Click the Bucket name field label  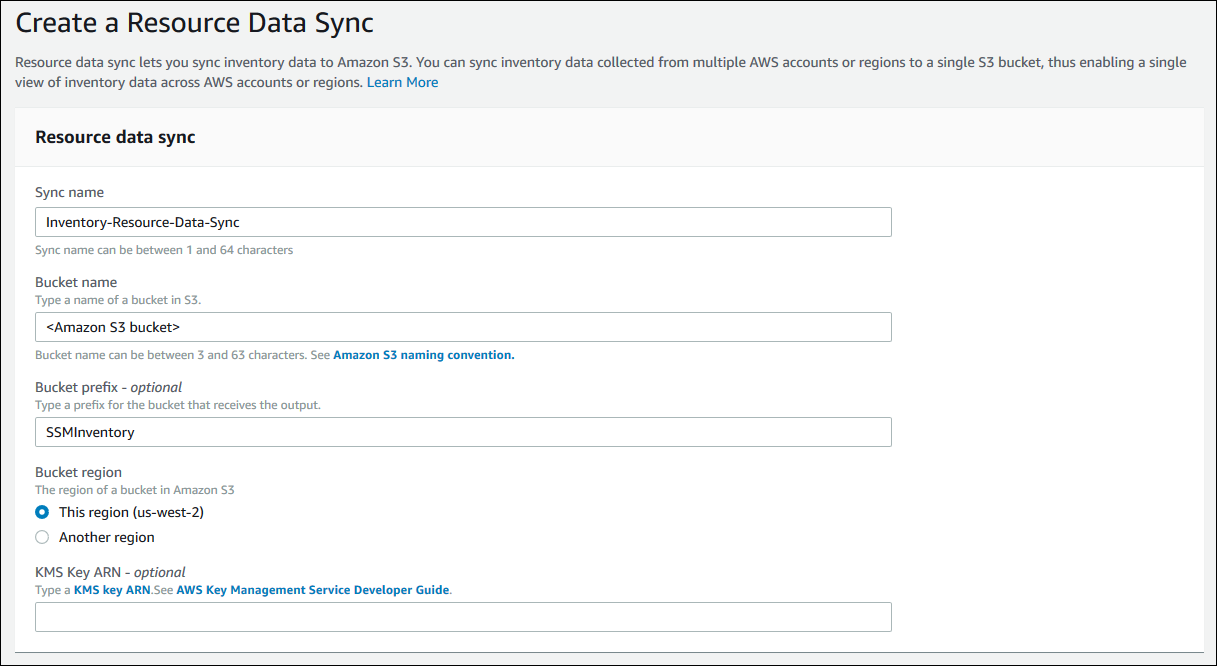76,282
